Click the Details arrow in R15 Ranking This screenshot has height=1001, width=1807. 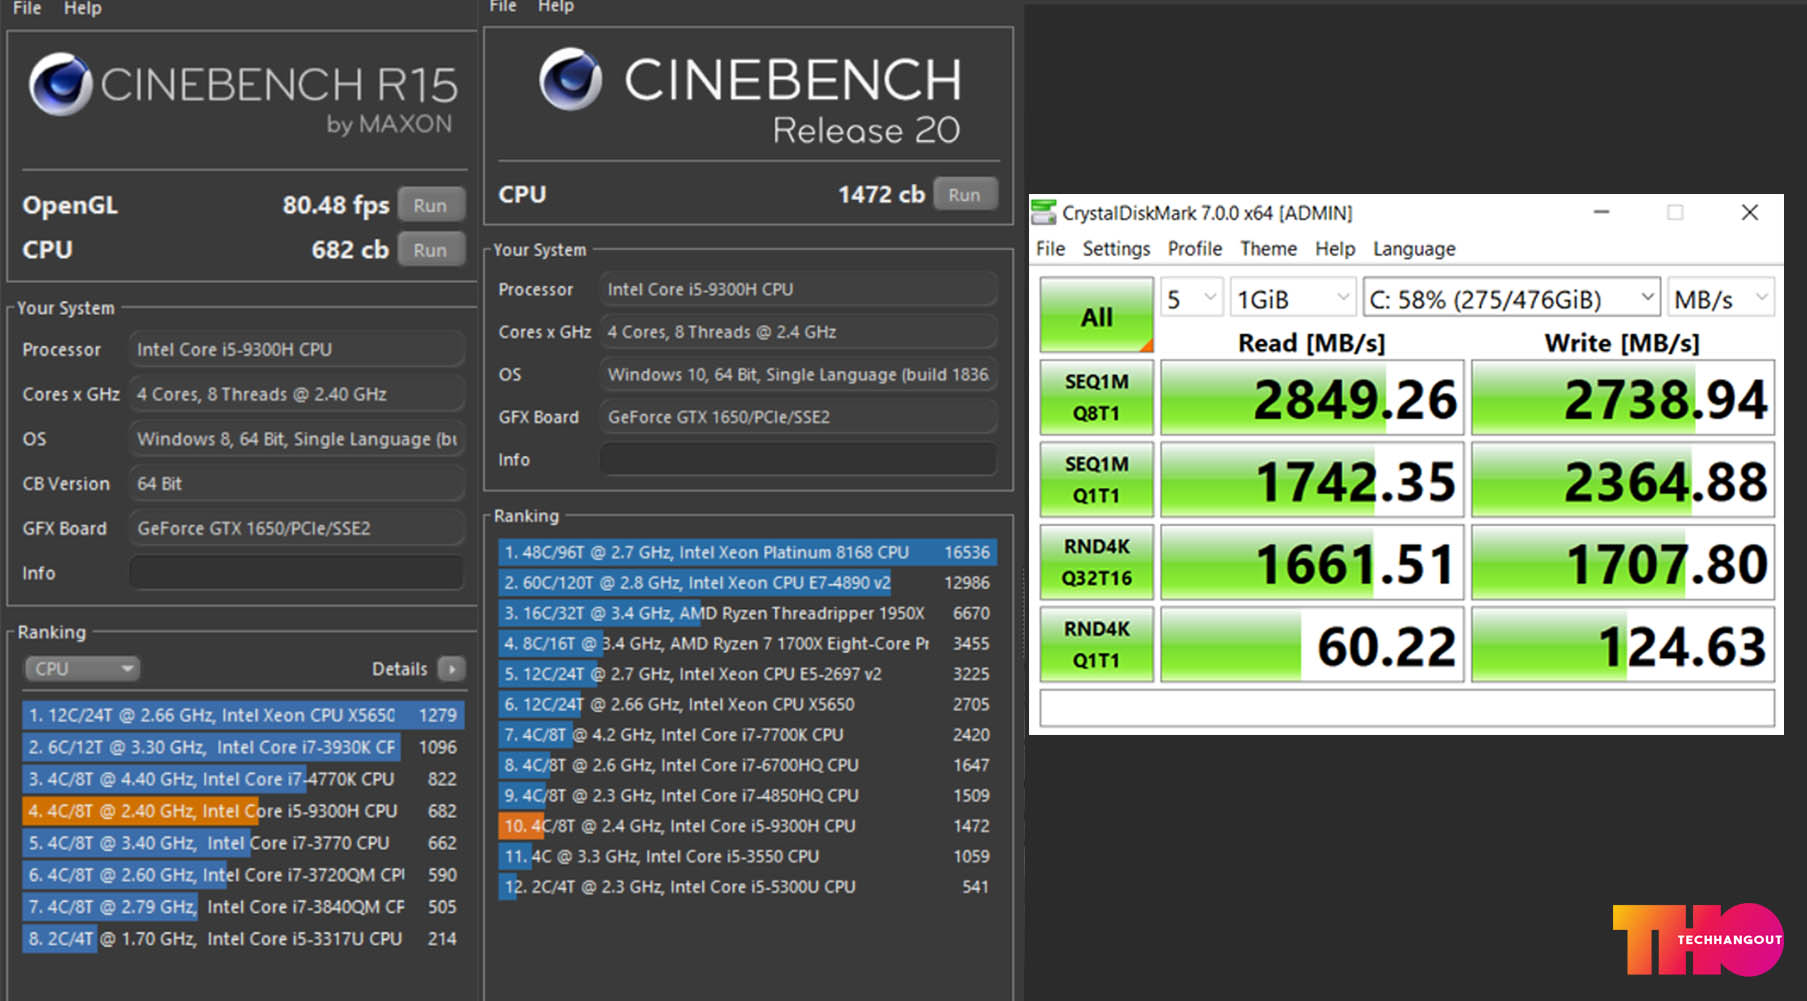coord(452,668)
